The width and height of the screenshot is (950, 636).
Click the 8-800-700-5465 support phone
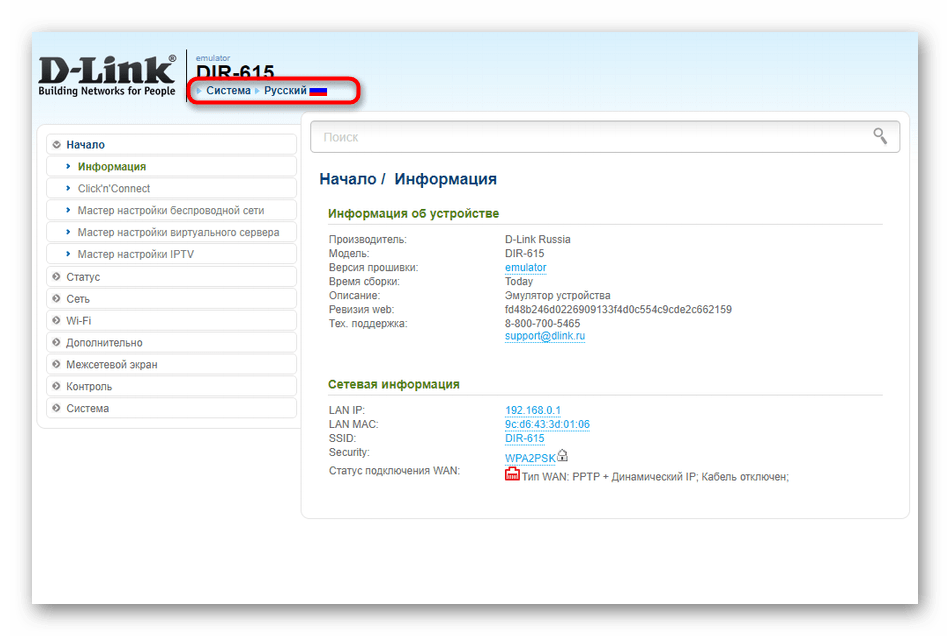(542, 323)
